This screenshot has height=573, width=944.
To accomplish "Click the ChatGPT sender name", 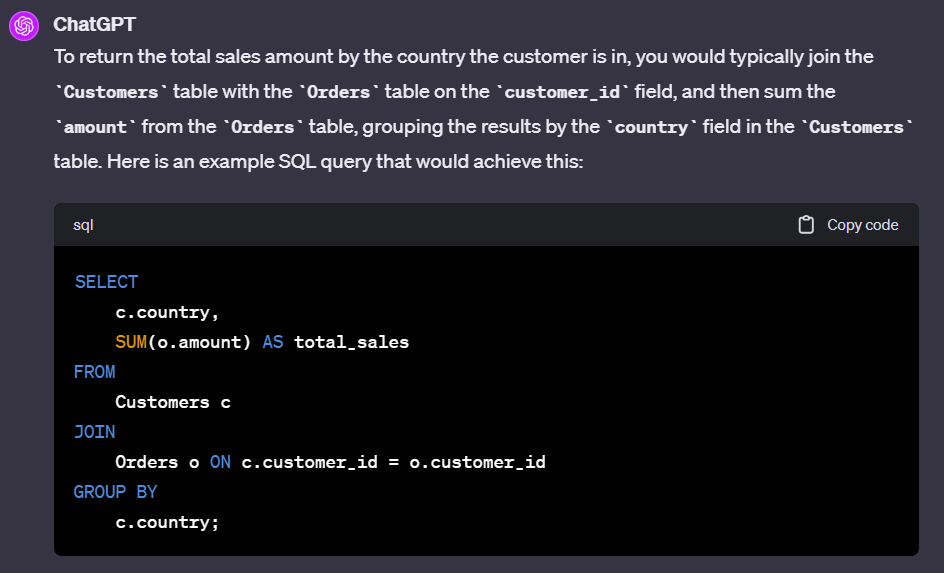I will (x=94, y=24).
